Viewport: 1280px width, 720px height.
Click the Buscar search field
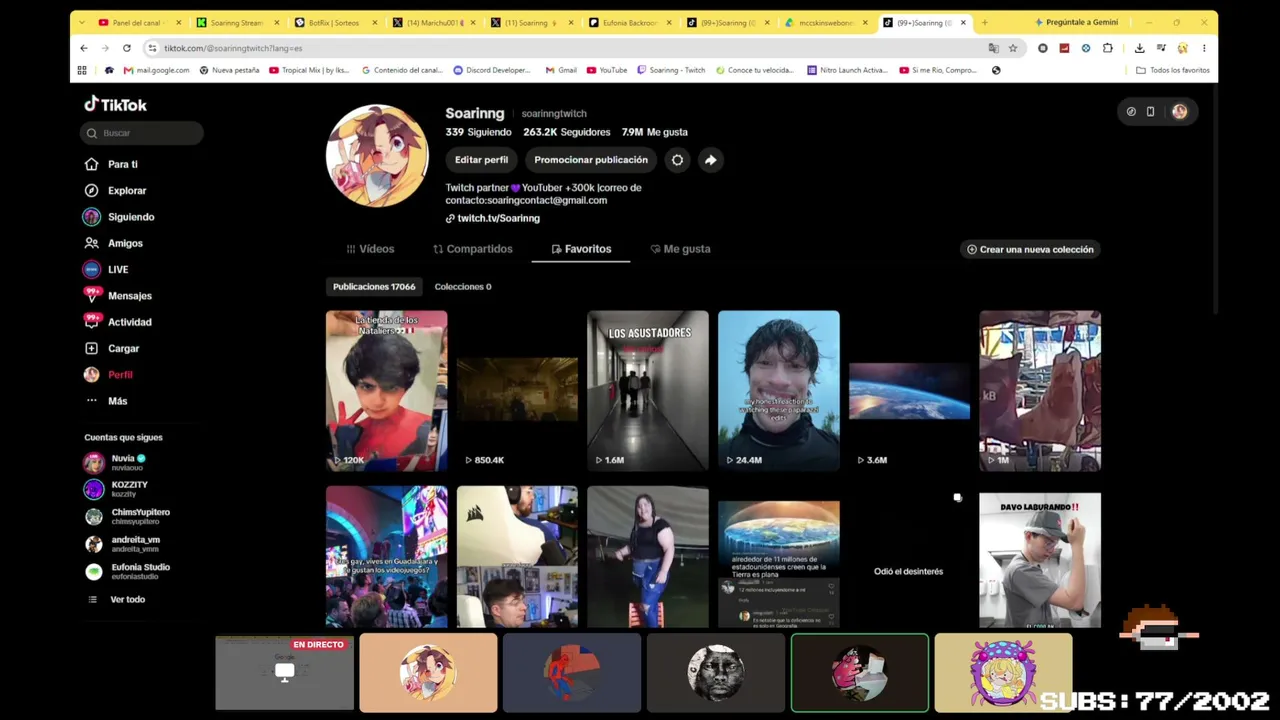point(142,133)
